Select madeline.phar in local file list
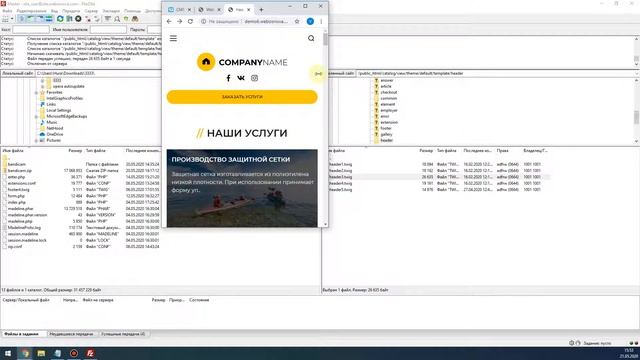The width and height of the screenshot is (640, 360). [20, 209]
